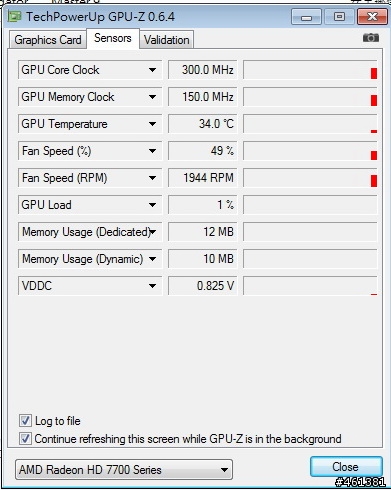This screenshot has width=391, height=490.
Task: Open the AMD Radeon HD 7700 Series selector
Action: pyautogui.click(x=124, y=470)
